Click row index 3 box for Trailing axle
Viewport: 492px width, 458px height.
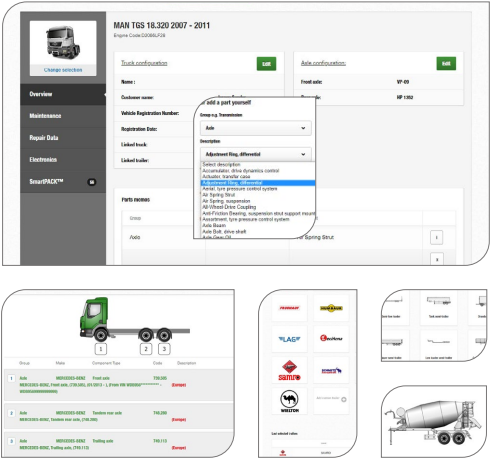(x=11, y=441)
